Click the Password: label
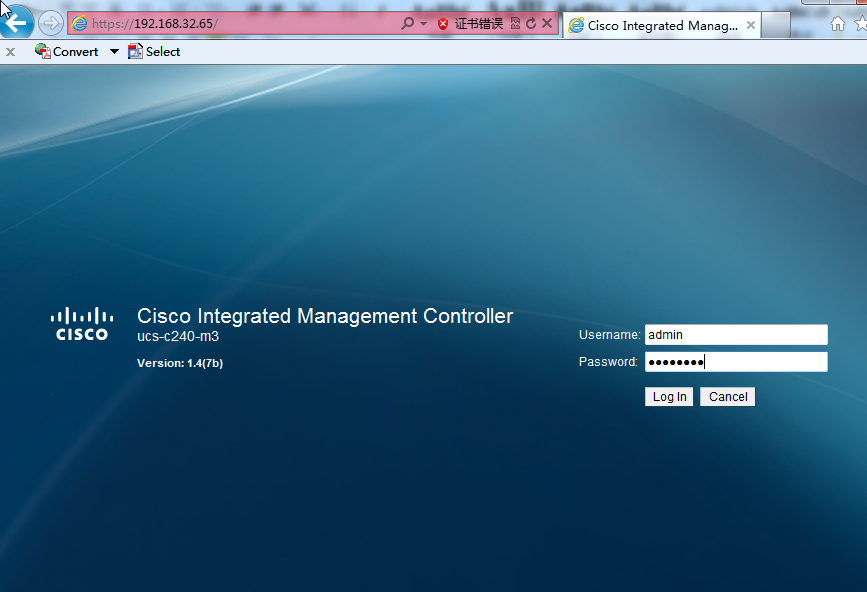Screen dimensions: 867x592 click(x=608, y=362)
